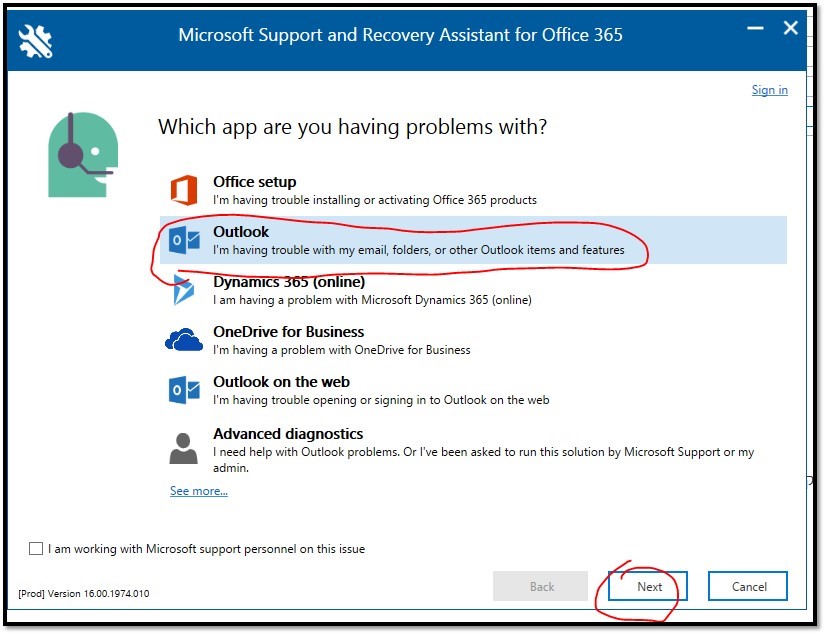
Task: Click the Dynamics 365 icon
Action: pyautogui.click(x=183, y=291)
